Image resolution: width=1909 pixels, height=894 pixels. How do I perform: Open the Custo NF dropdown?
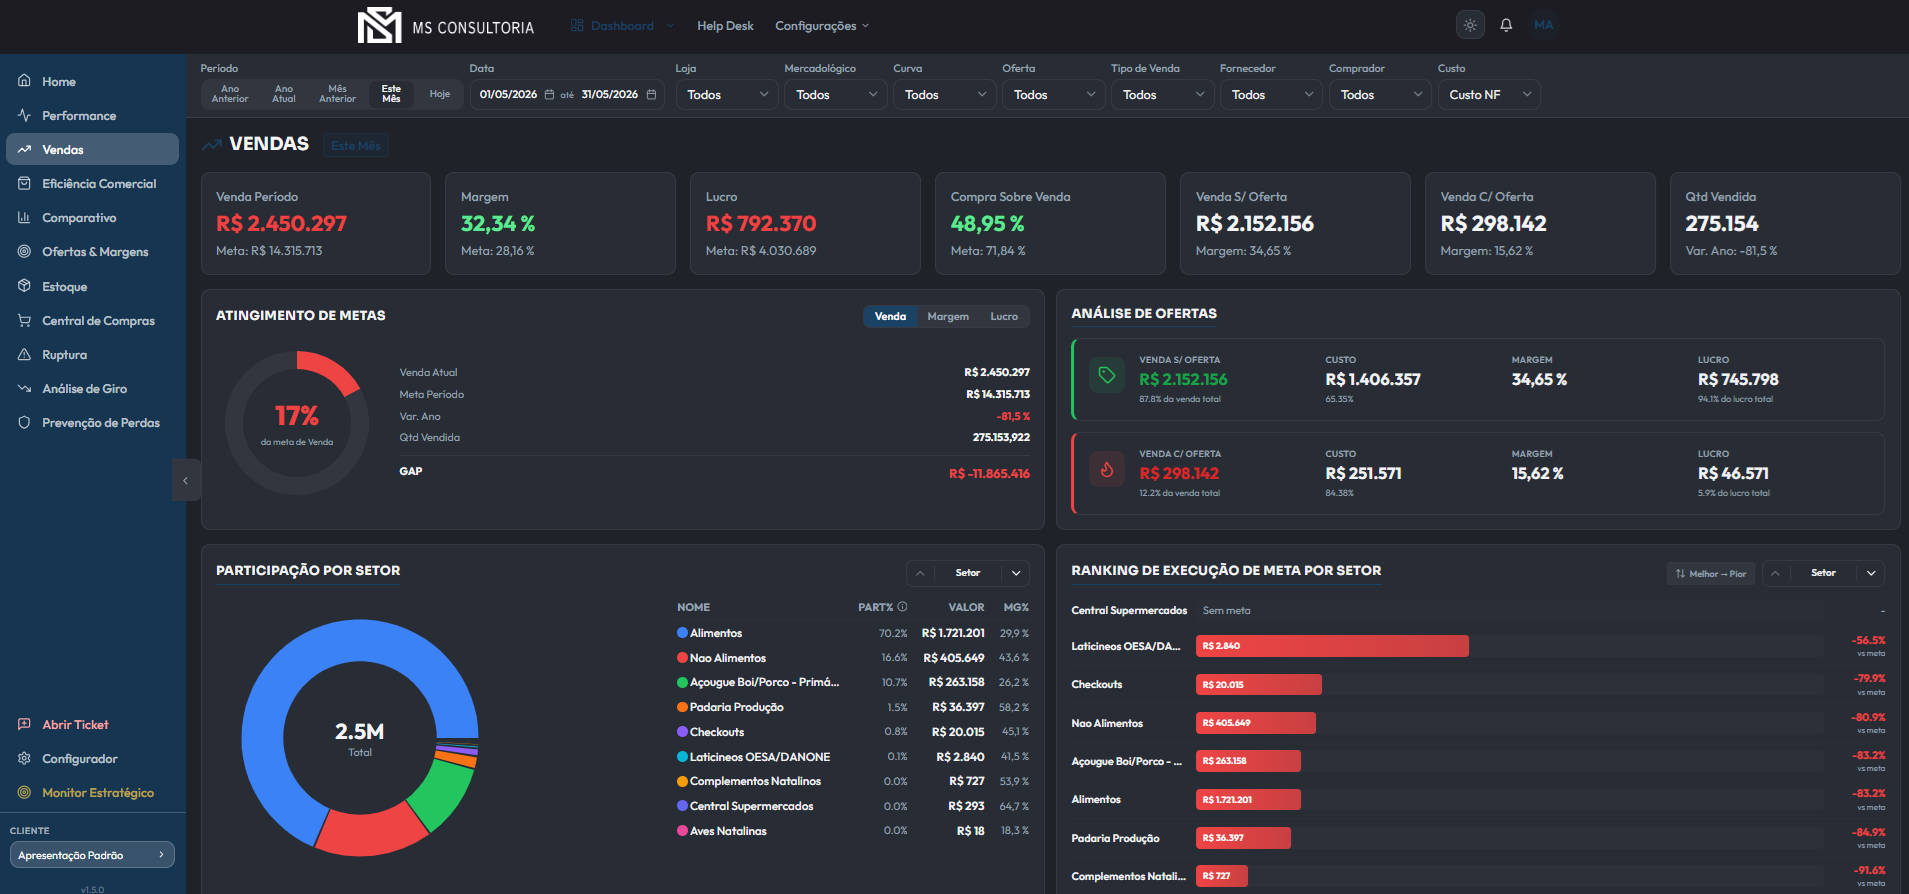[x=1489, y=95]
